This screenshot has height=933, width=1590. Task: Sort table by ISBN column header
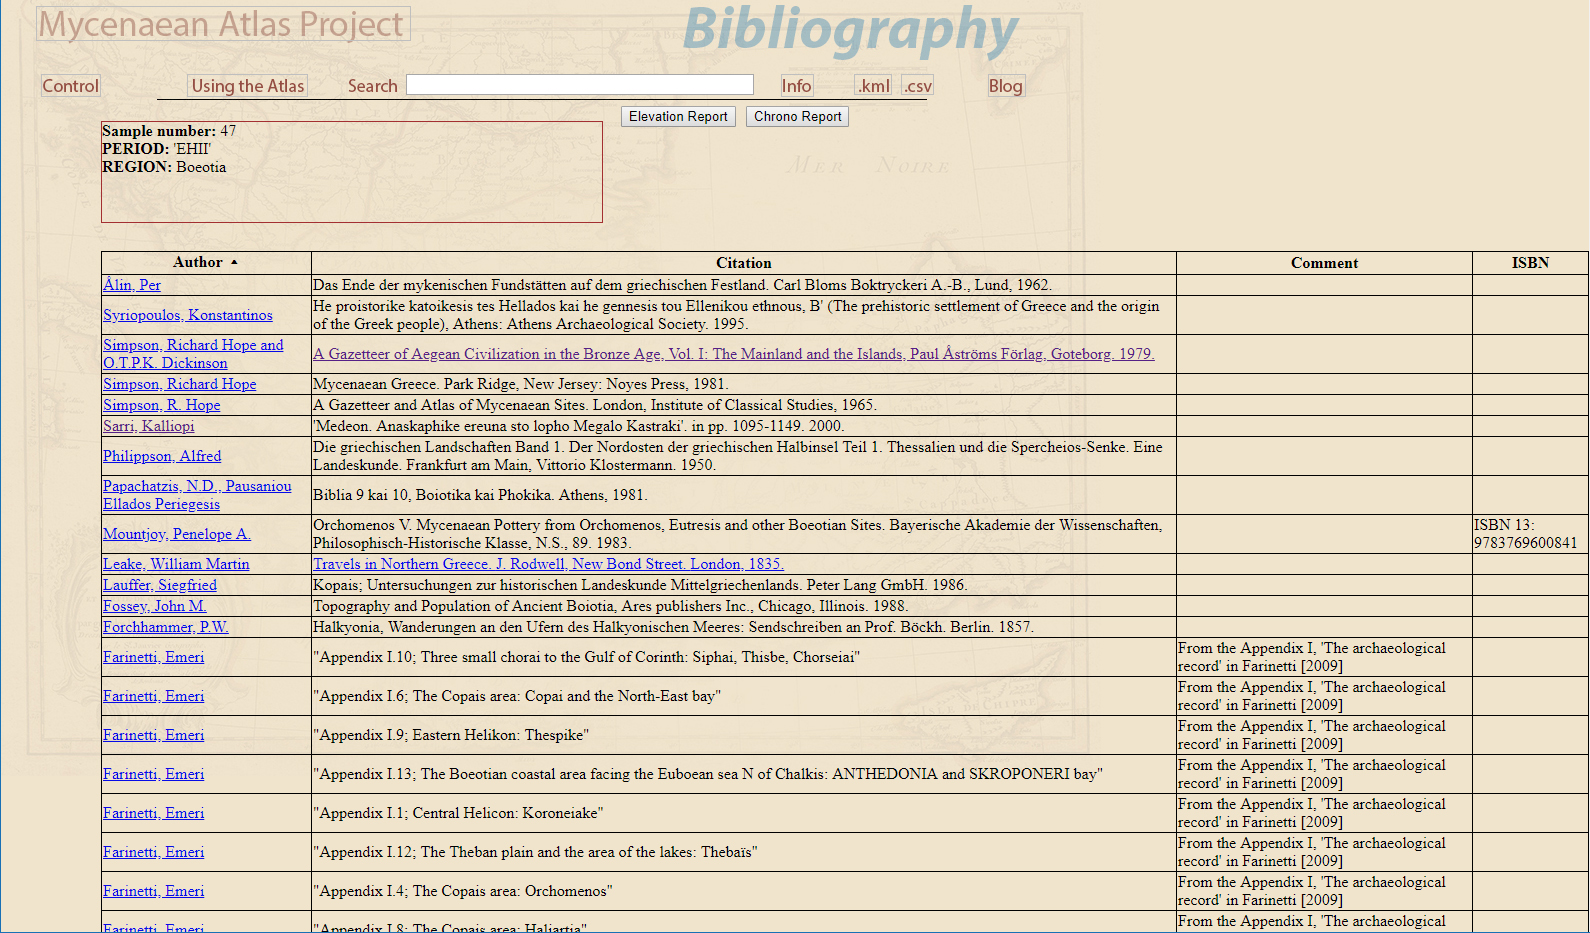pos(1529,263)
